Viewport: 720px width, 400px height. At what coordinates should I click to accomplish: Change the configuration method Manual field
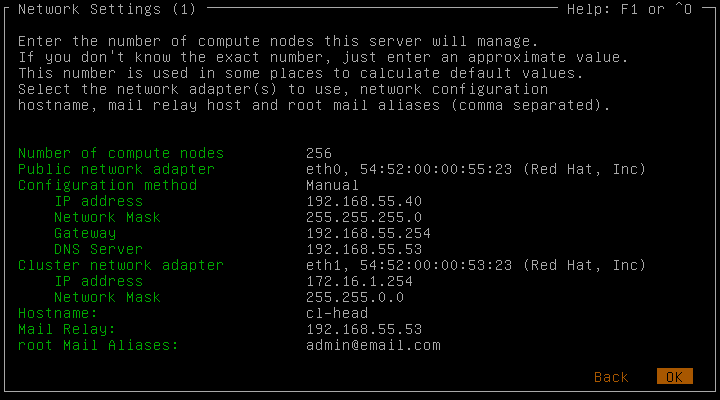click(x=332, y=185)
